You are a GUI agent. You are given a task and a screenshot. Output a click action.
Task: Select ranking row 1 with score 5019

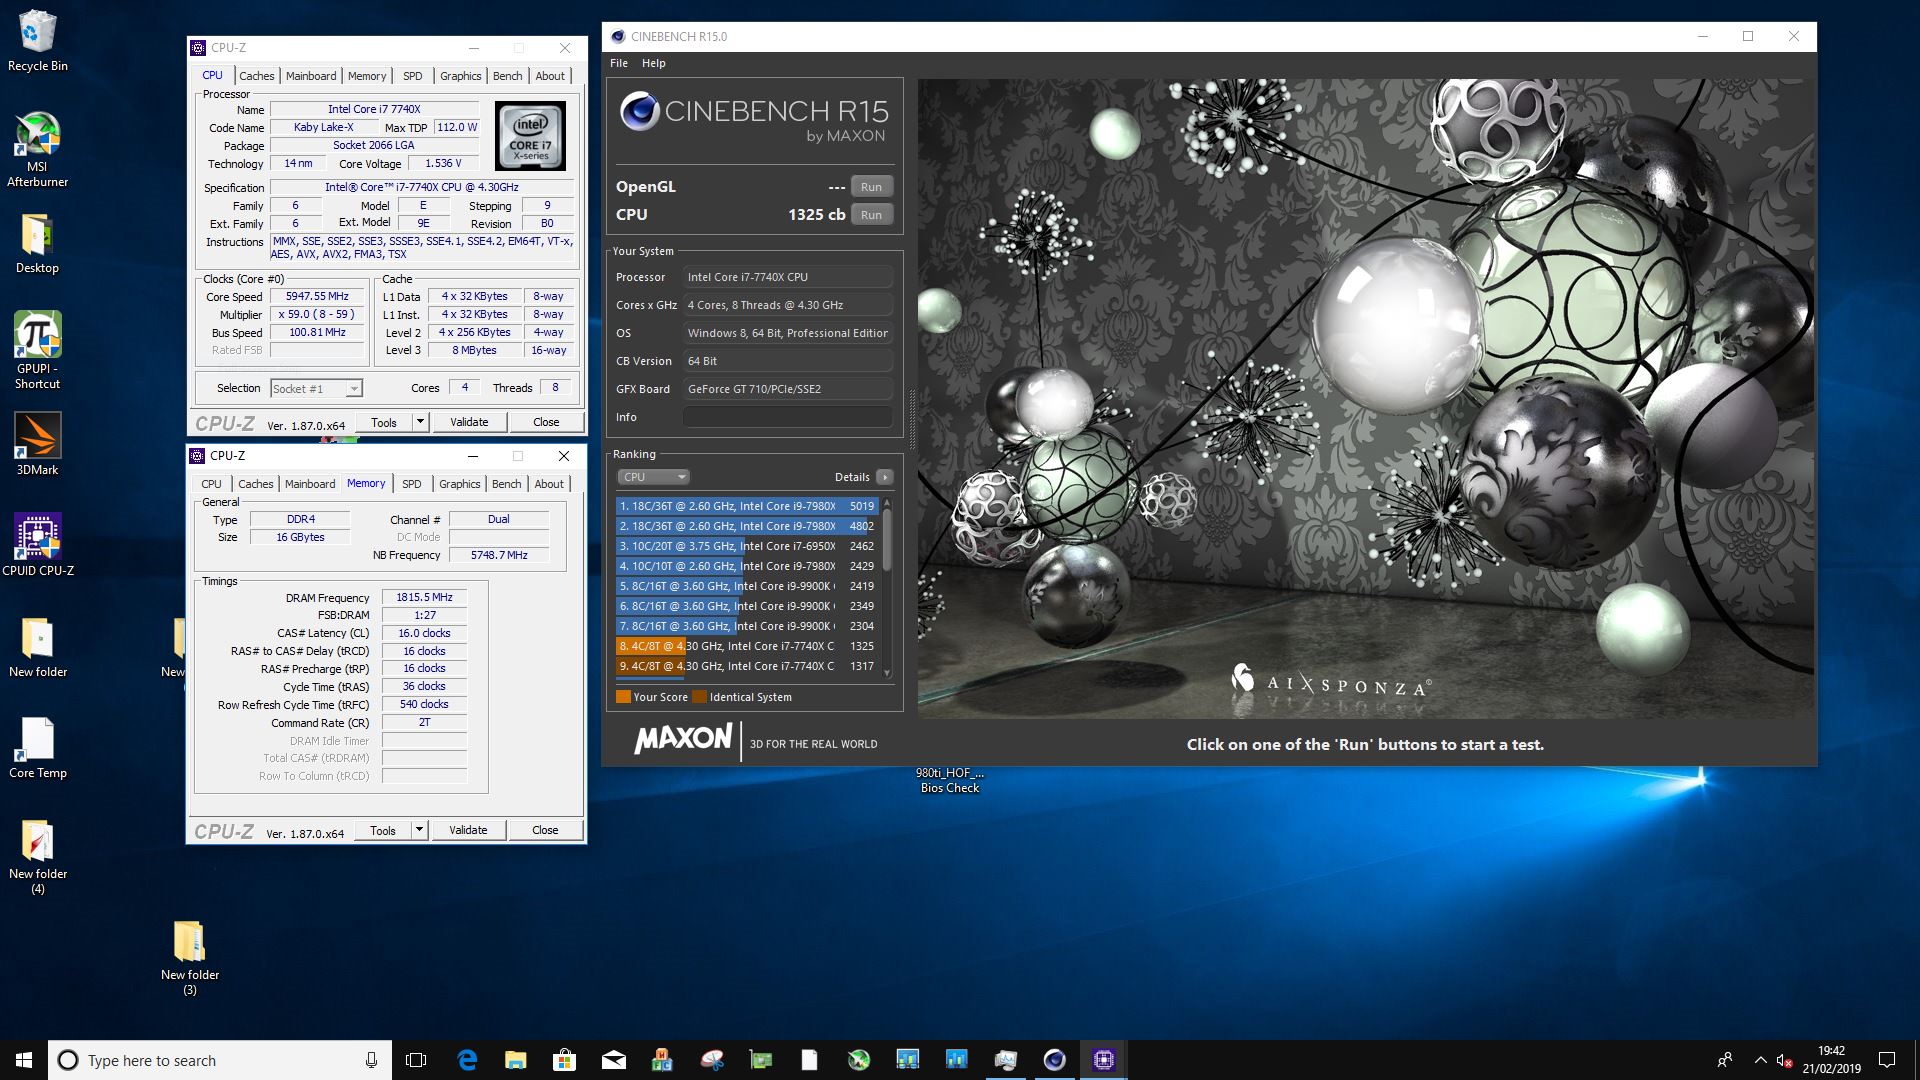pos(747,506)
